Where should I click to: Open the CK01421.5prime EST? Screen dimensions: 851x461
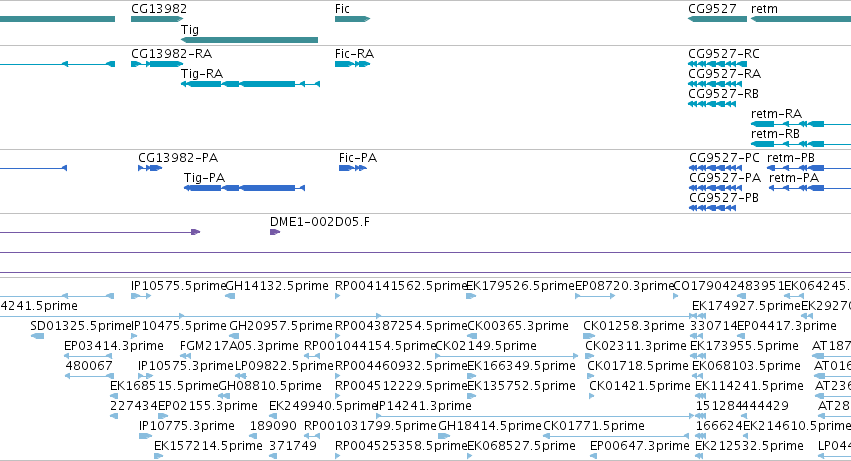pos(592,396)
